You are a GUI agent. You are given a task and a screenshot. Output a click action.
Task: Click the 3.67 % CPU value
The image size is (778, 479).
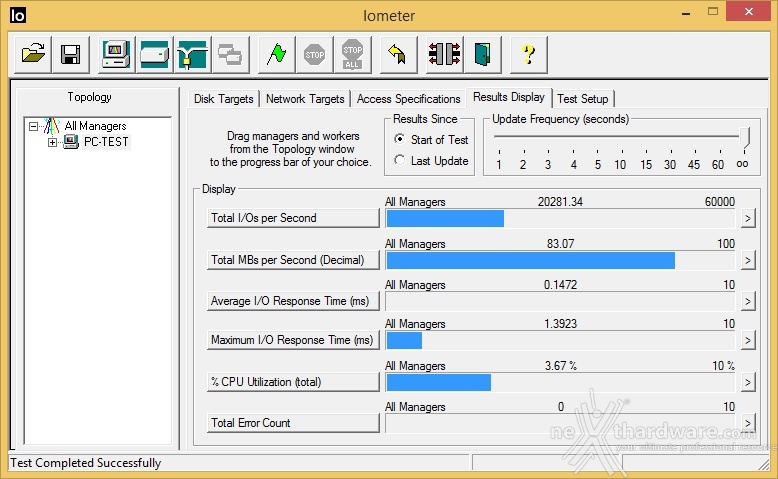pos(561,366)
